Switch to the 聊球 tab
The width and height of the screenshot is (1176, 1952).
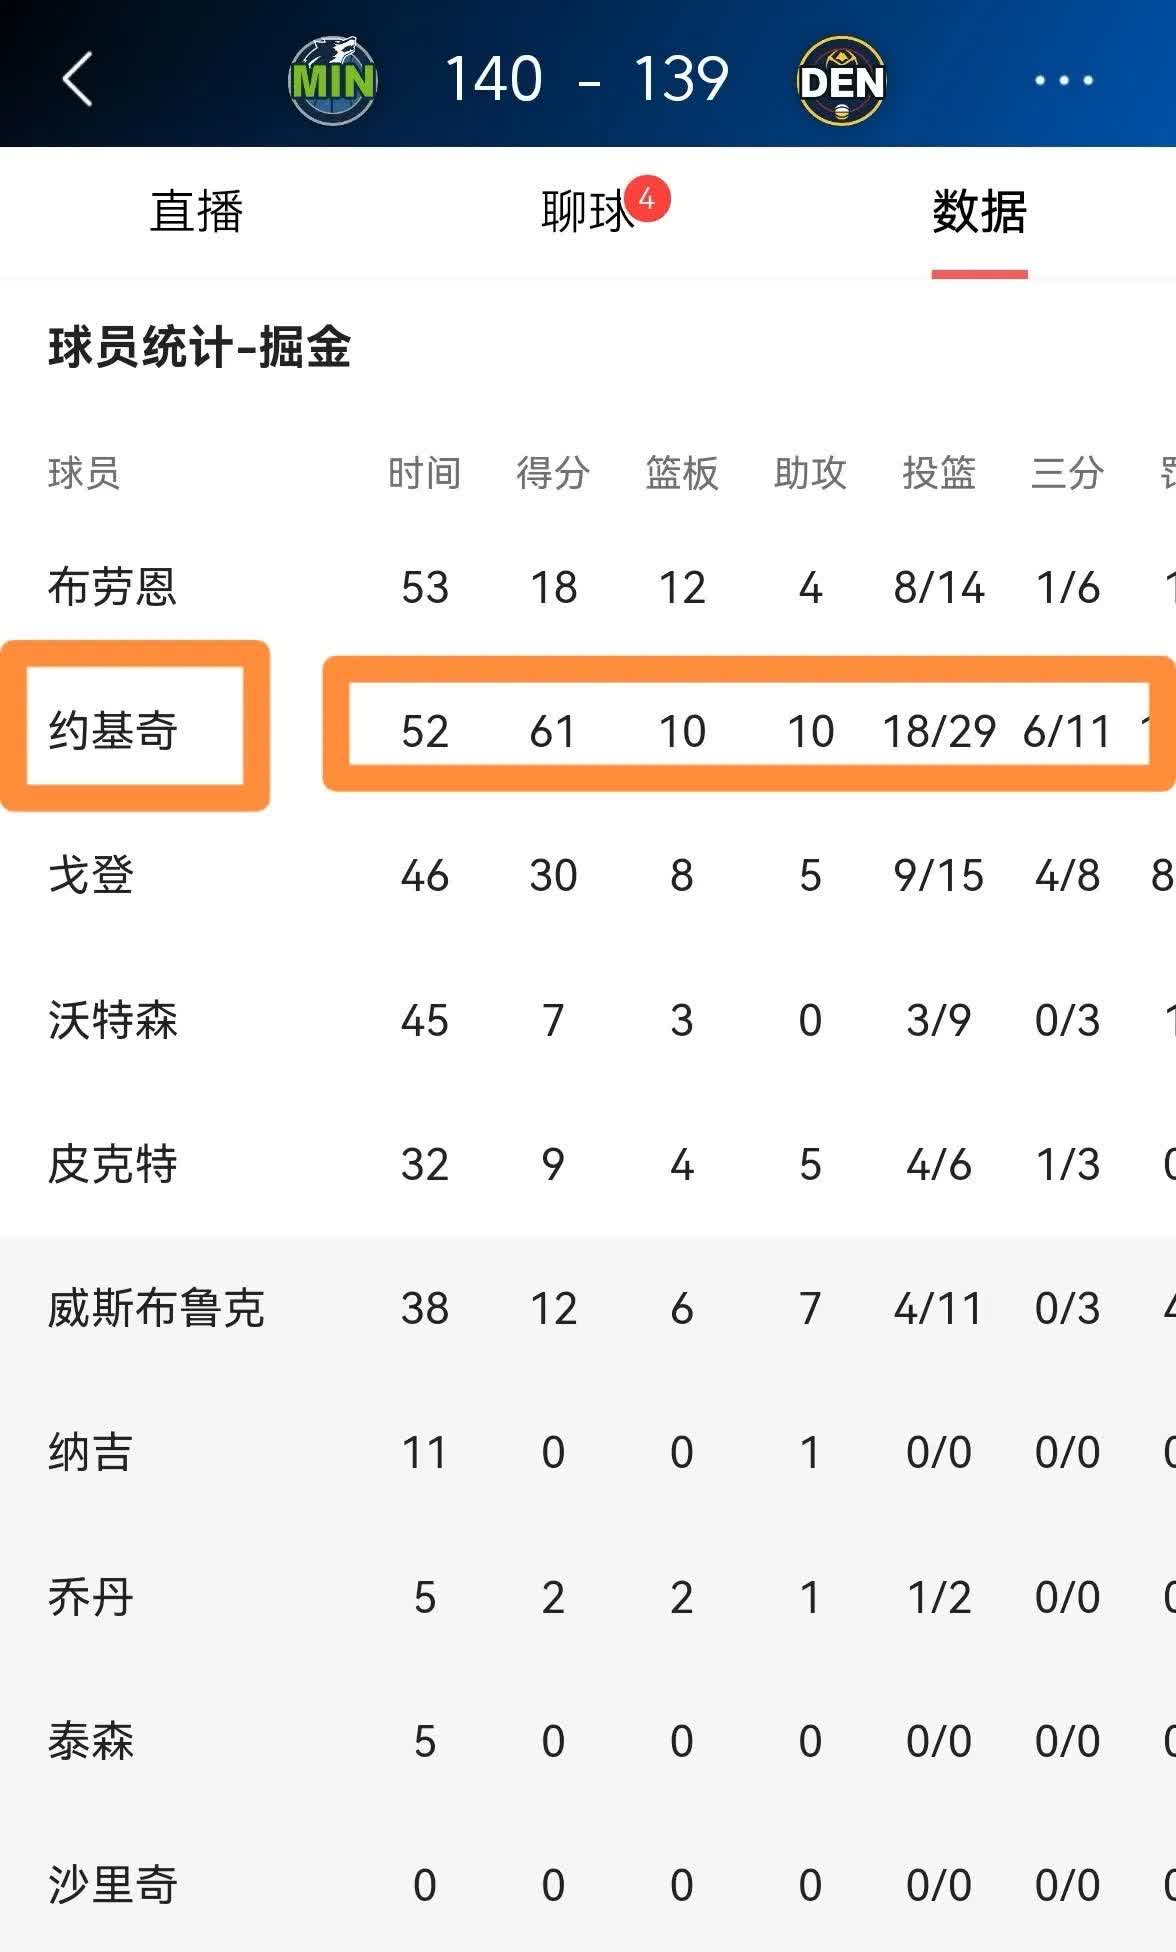[x=587, y=212]
